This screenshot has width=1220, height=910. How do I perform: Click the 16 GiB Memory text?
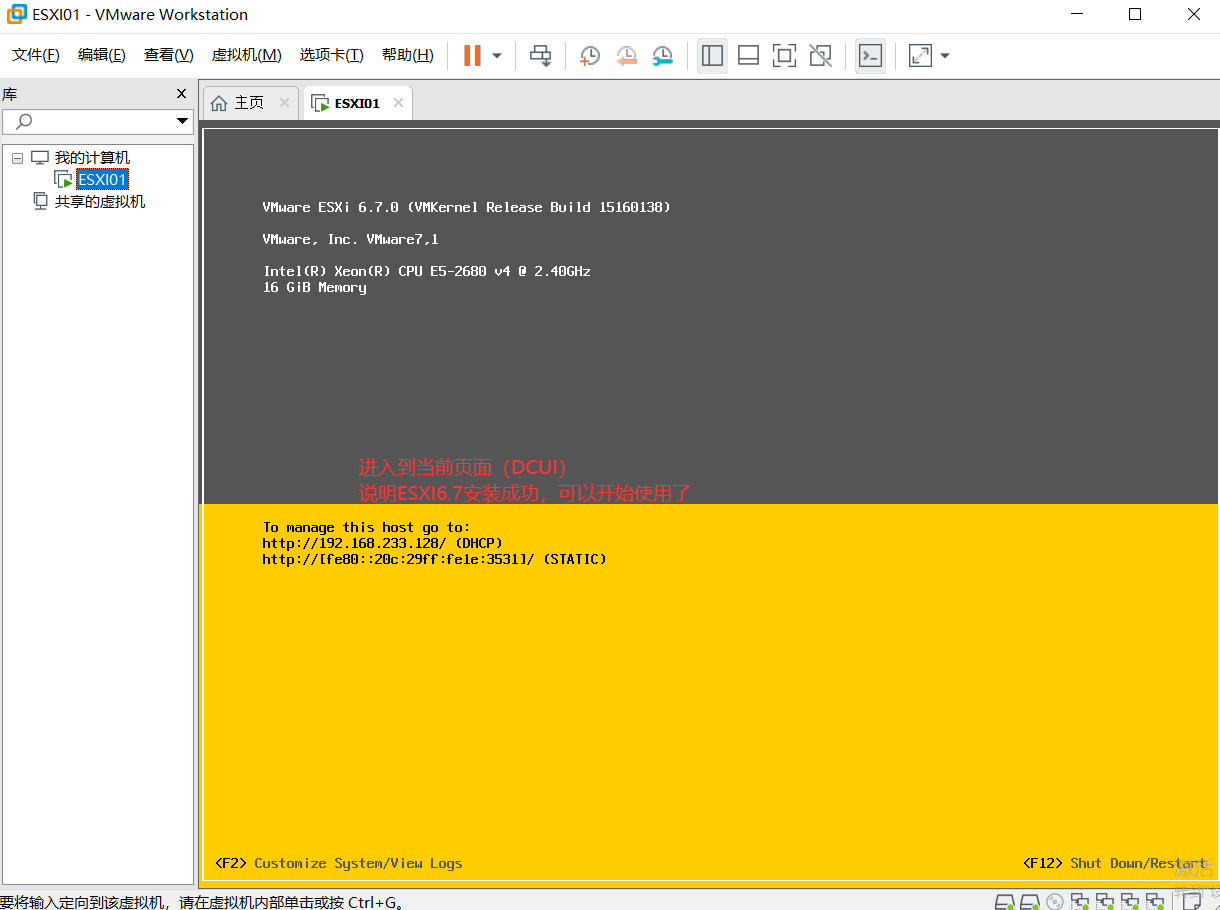coord(314,287)
